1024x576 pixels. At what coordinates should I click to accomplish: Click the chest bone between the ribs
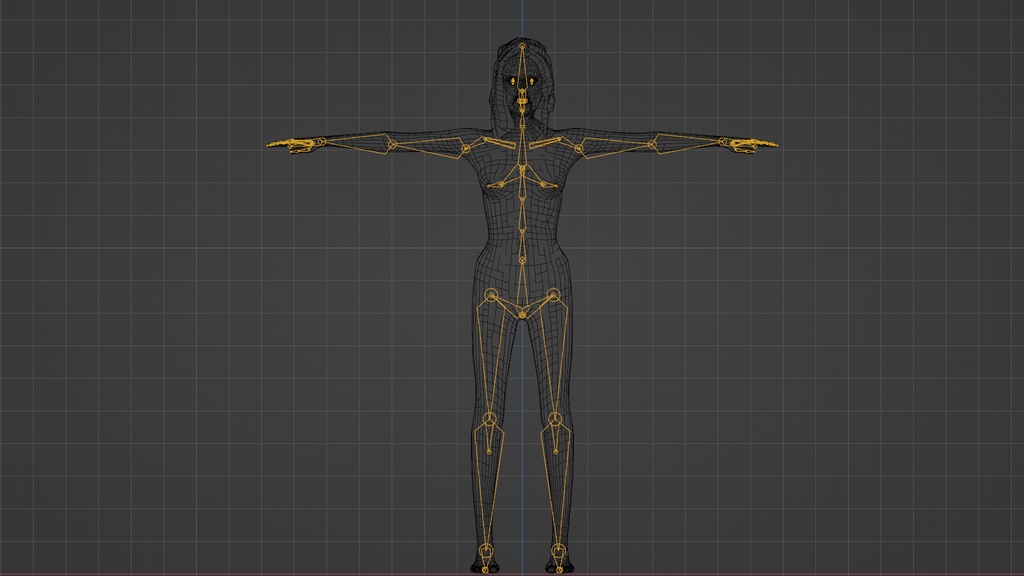pos(522,185)
